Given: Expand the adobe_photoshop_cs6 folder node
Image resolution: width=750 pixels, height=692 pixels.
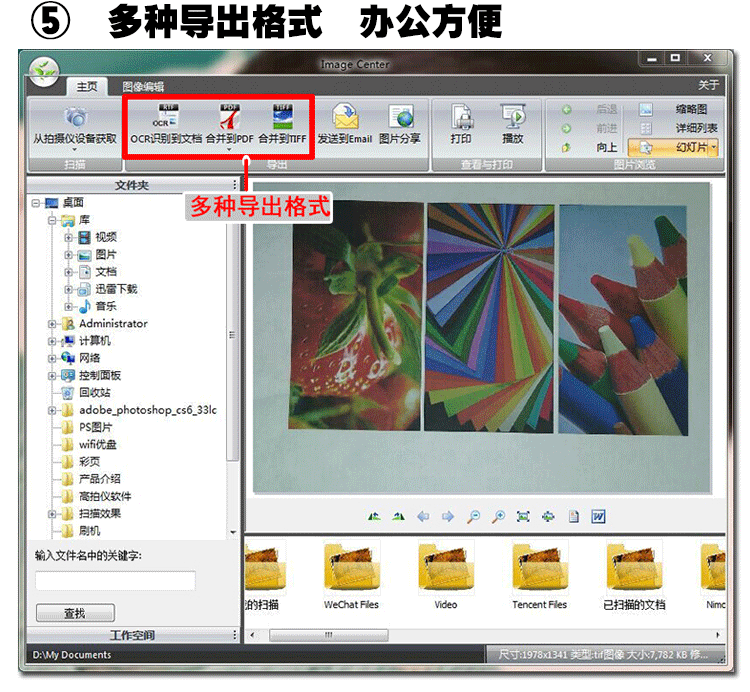Looking at the screenshot, I should pos(52,410).
